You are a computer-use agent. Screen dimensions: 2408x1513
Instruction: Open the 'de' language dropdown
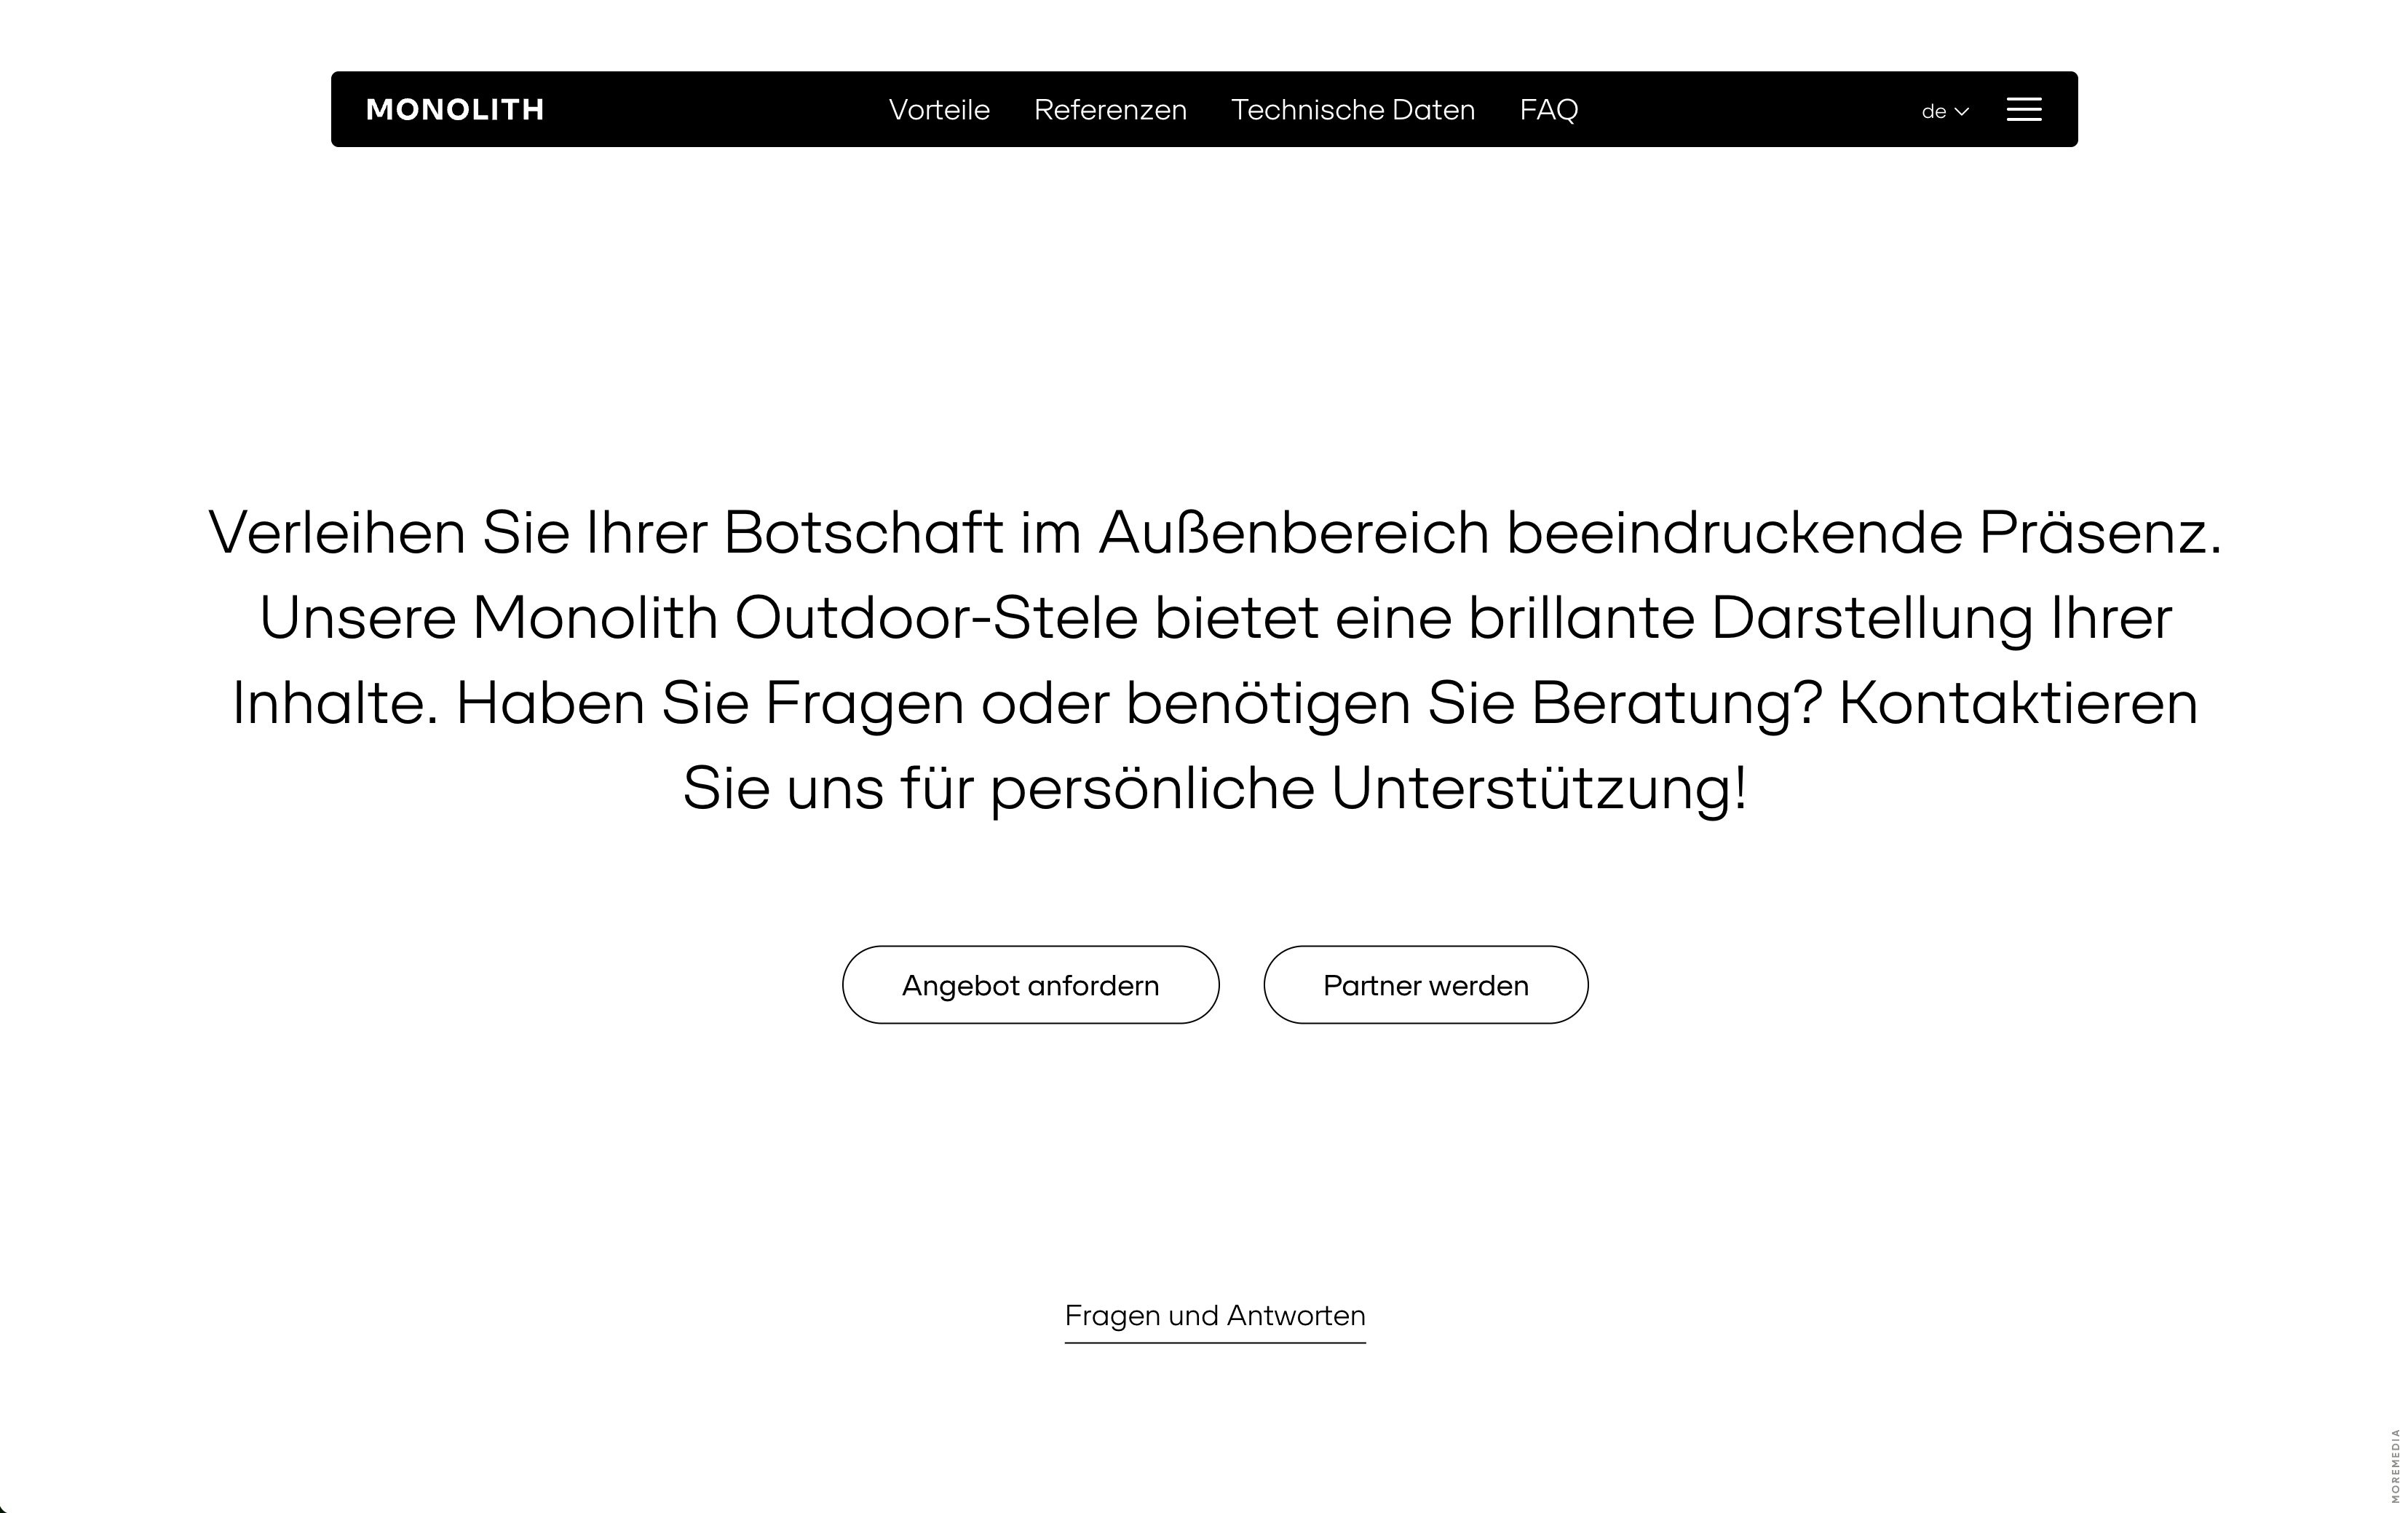point(1934,112)
